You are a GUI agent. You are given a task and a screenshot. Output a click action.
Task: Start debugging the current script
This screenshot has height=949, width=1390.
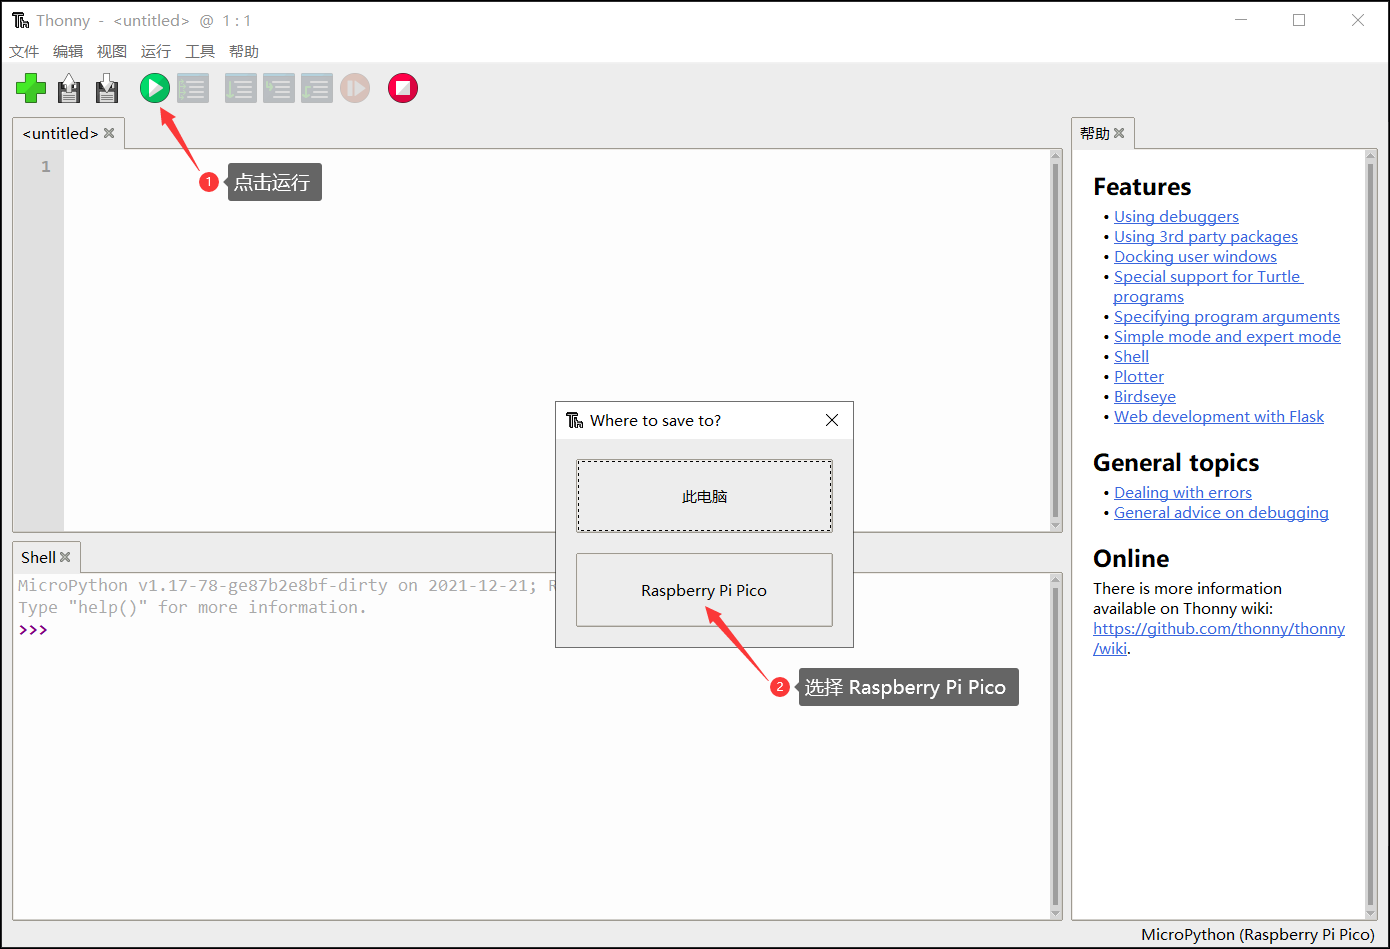pos(193,88)
